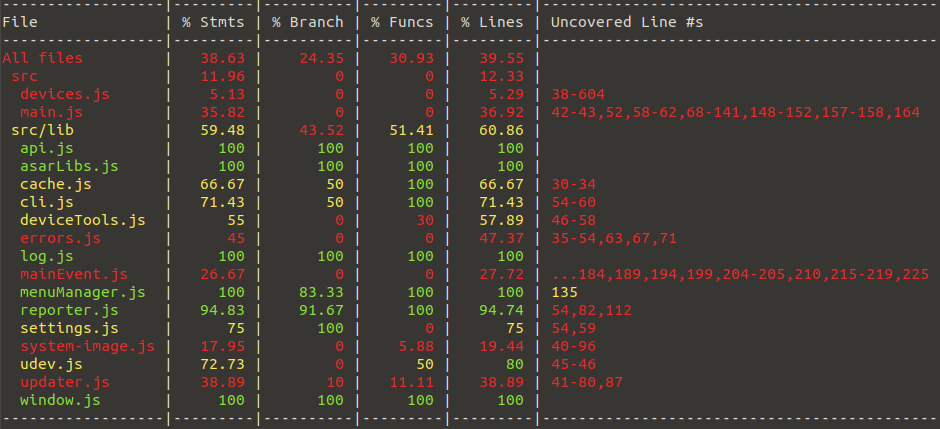This screenshot has width=940, height=429.
Task: Select the 'mainEvent.js' file name
Action: pos(74,274)
